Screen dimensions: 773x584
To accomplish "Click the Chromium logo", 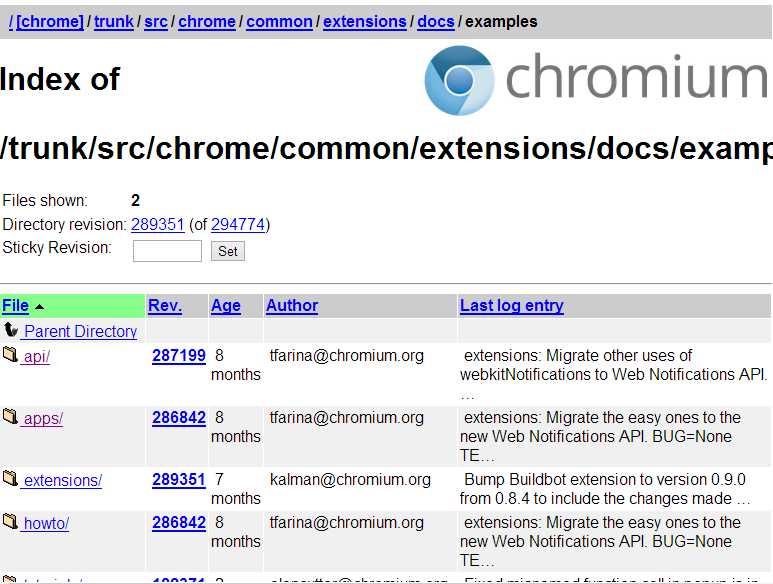I will (x=596, y=80).
